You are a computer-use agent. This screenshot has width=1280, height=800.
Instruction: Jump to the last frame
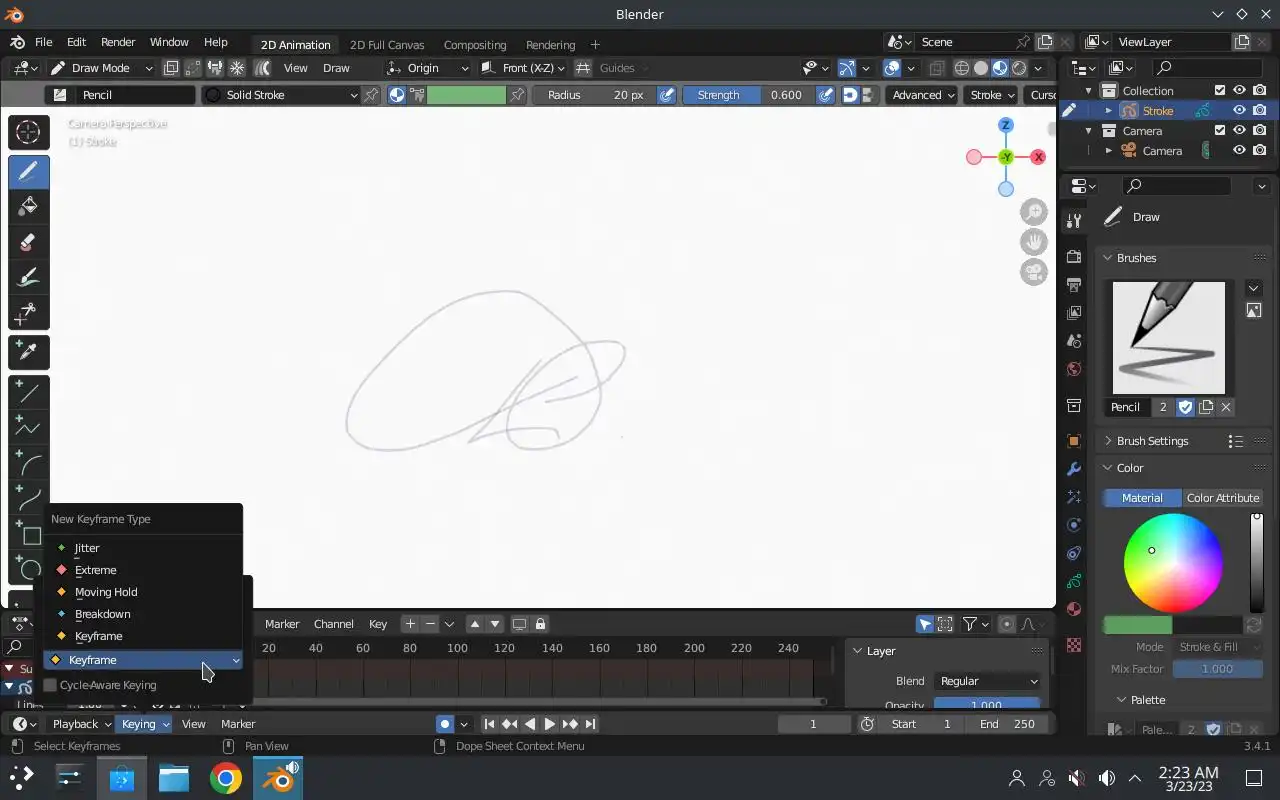(590, 724)
